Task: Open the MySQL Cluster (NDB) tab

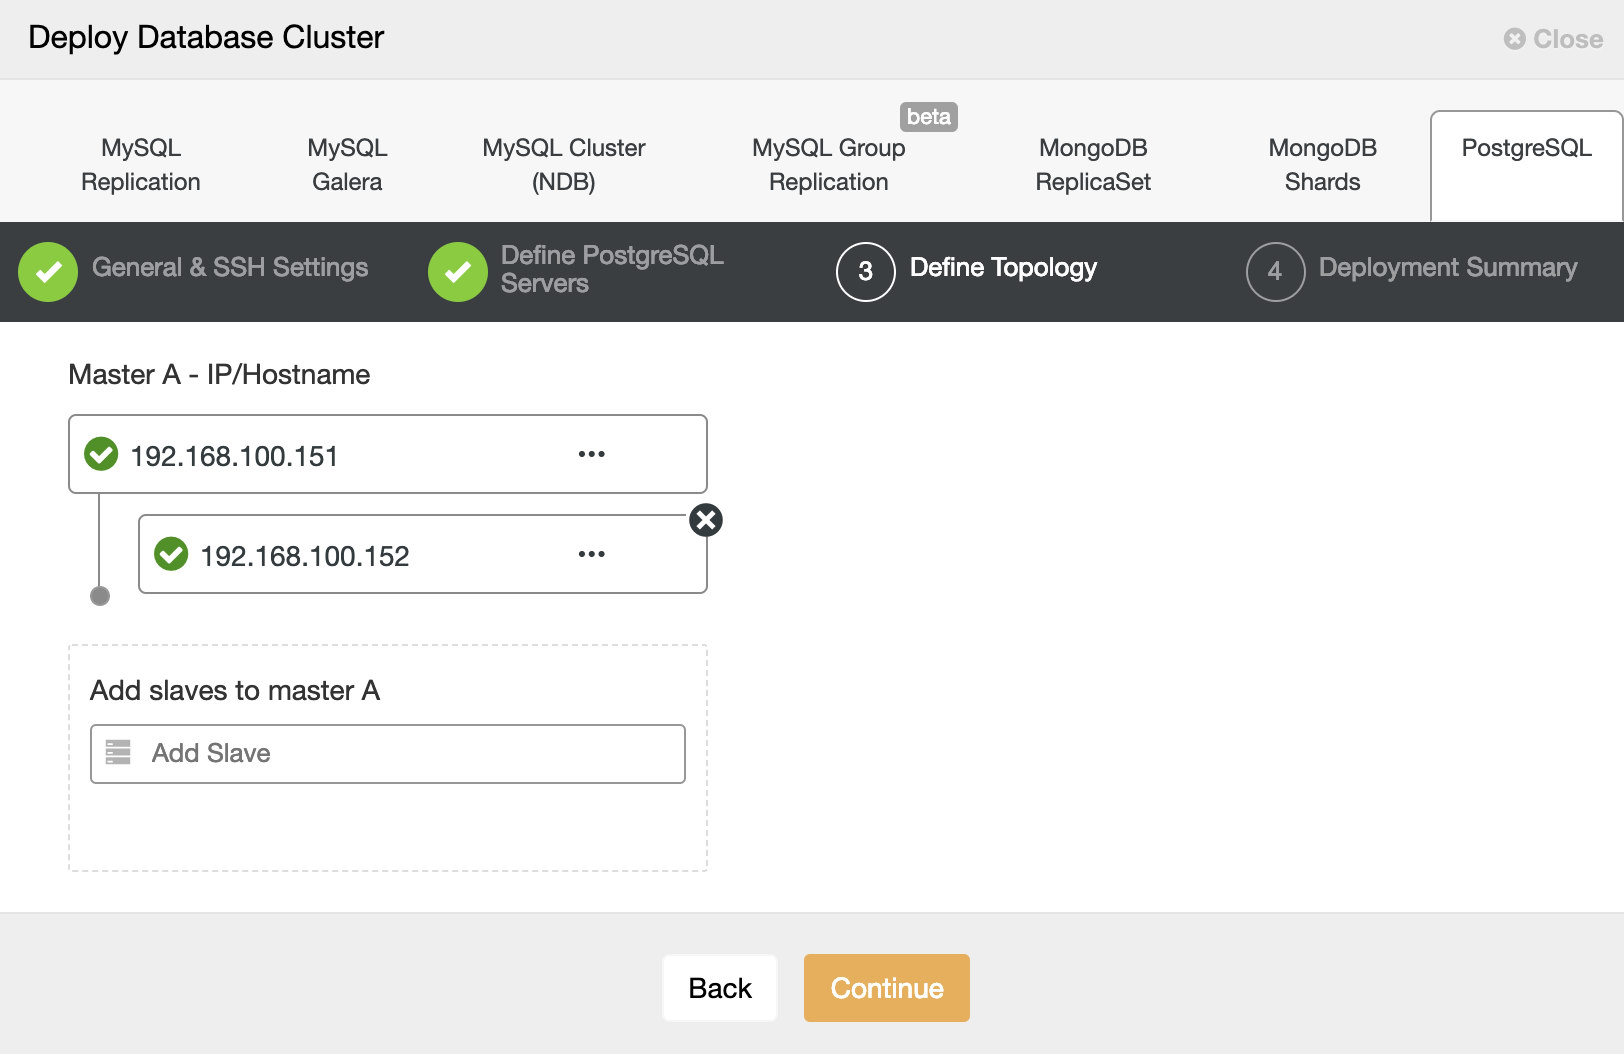Action: [564, 165]
